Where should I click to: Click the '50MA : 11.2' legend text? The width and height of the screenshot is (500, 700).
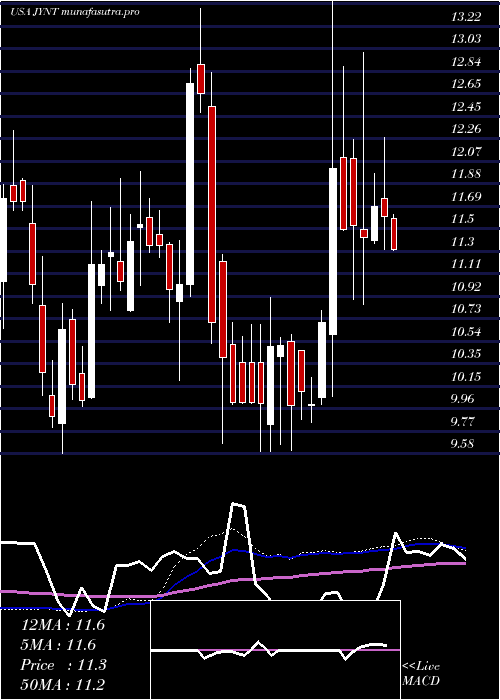[63, 685]
